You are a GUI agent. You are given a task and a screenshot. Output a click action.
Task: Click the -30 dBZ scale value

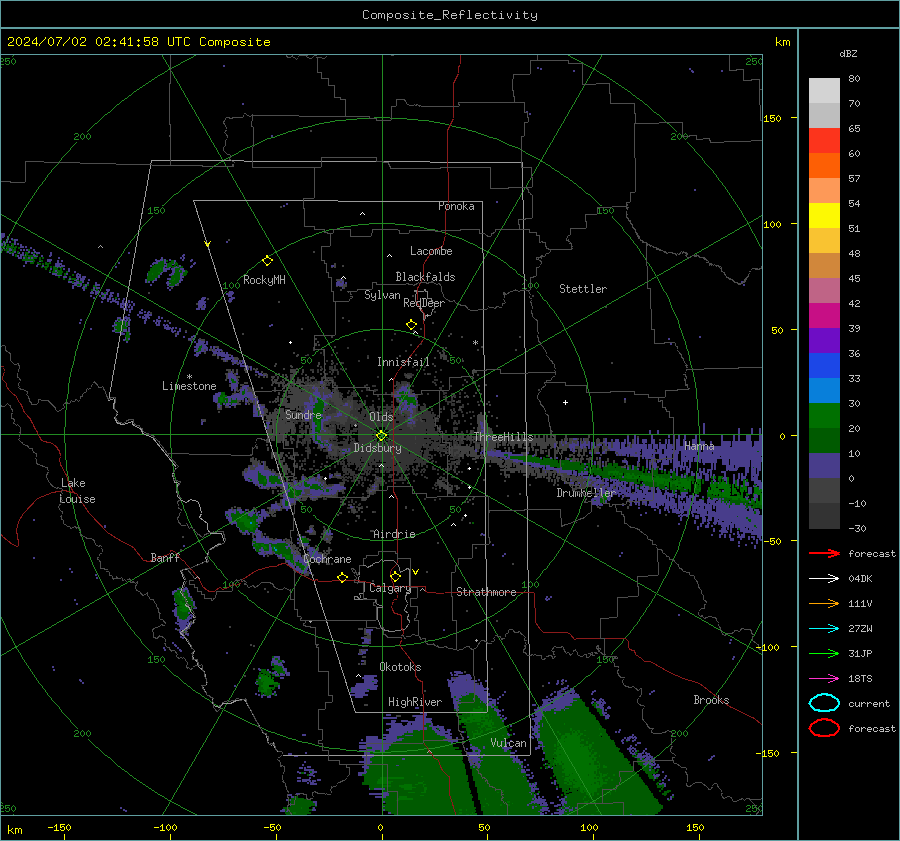pyautogui.click(x=858, y=528)
